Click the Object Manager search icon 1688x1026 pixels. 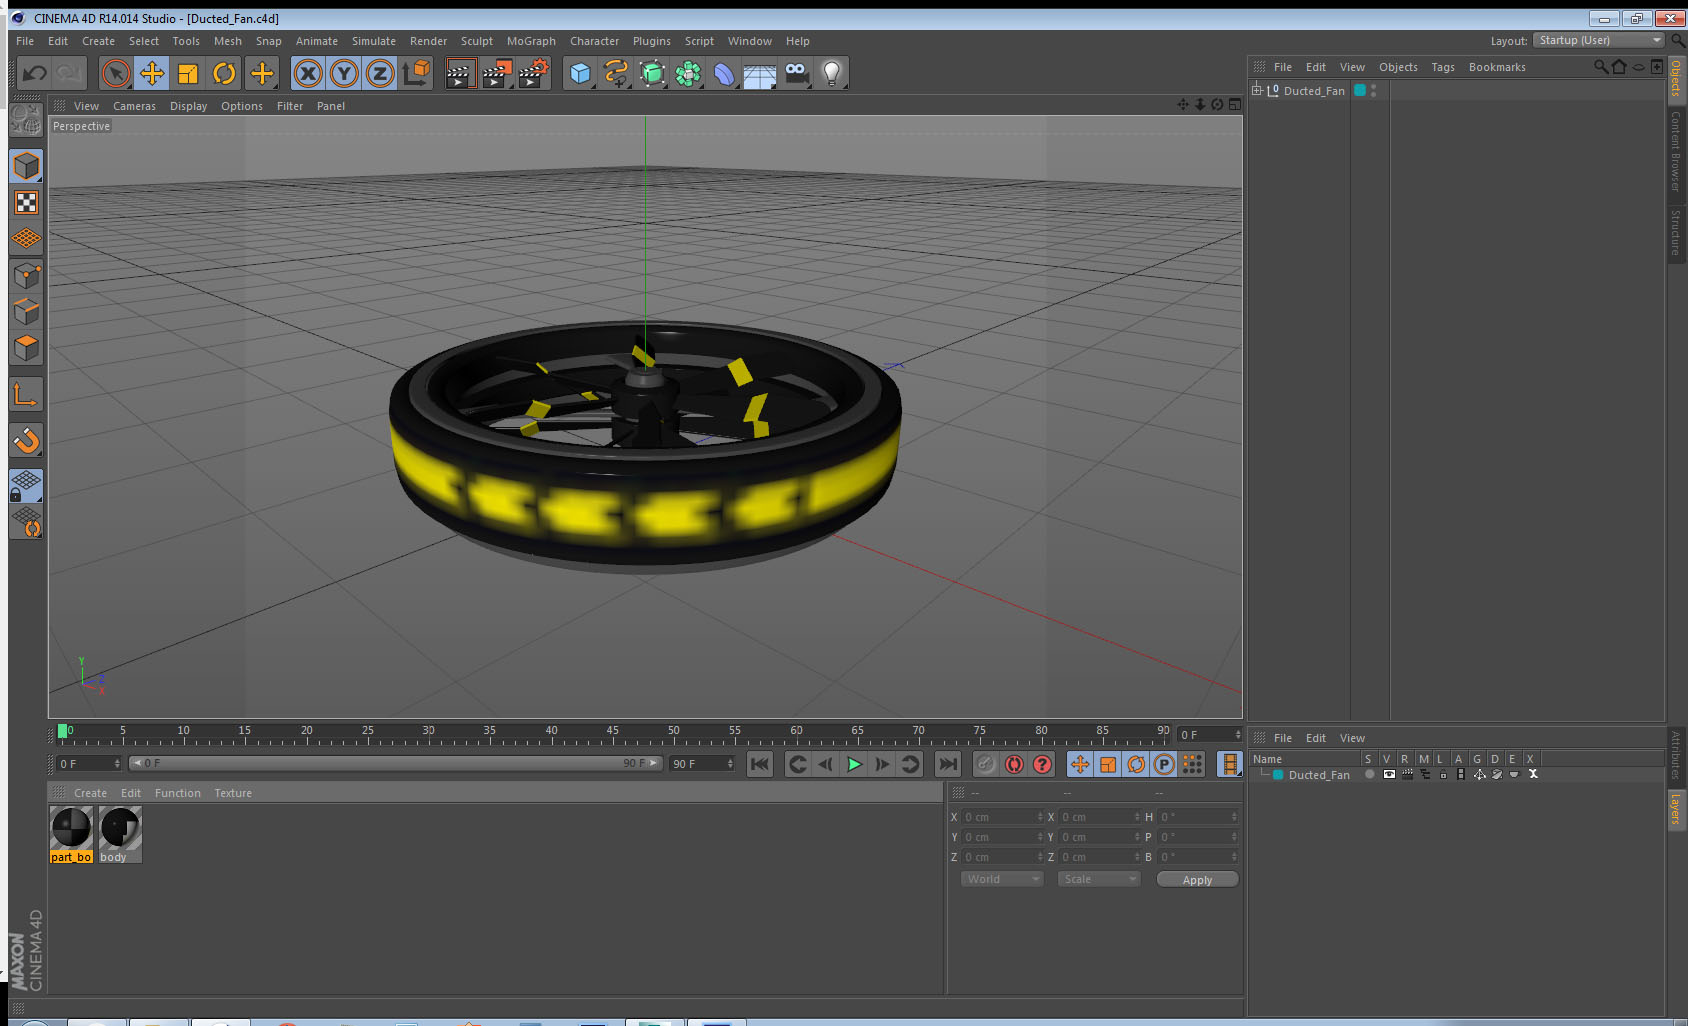[x=1600, y=67]
